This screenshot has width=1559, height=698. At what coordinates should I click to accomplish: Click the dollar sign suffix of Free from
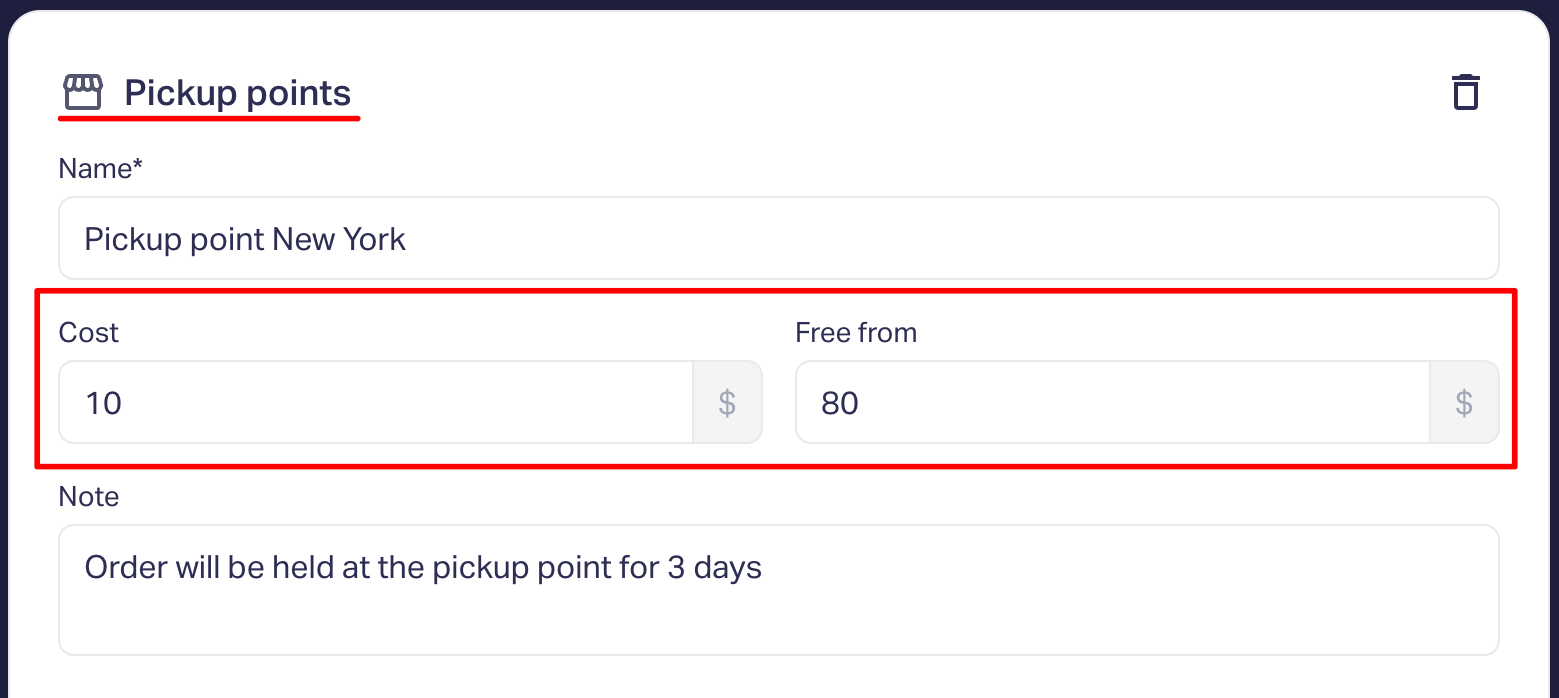tap(1464, 402)
